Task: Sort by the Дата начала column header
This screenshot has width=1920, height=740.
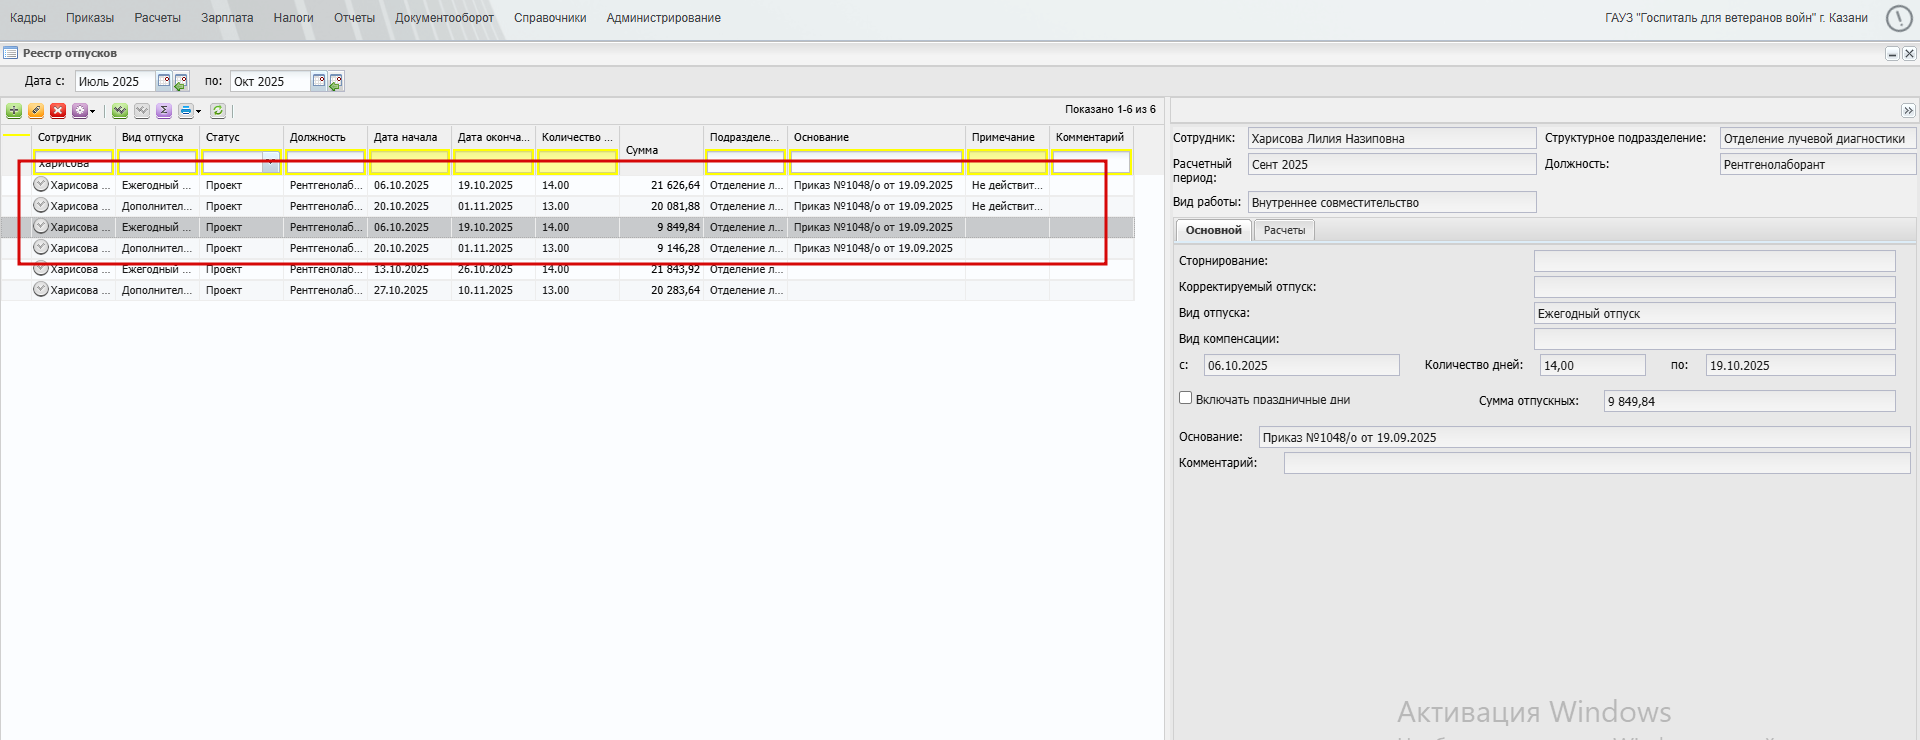Action: click(x=409, y=137)
